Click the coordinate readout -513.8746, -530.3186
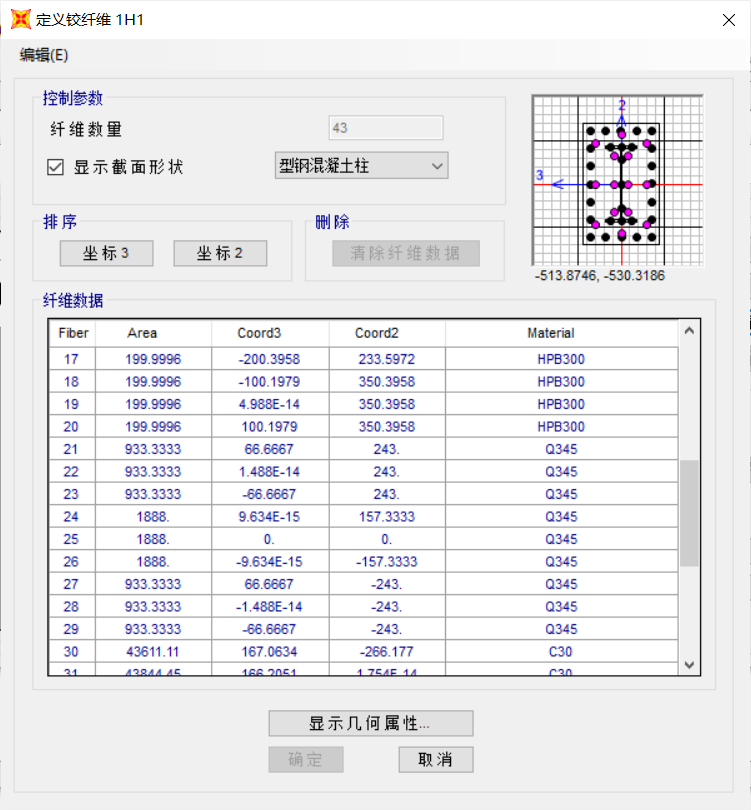This screenshot has height=810, width=751. pos(600,275)
